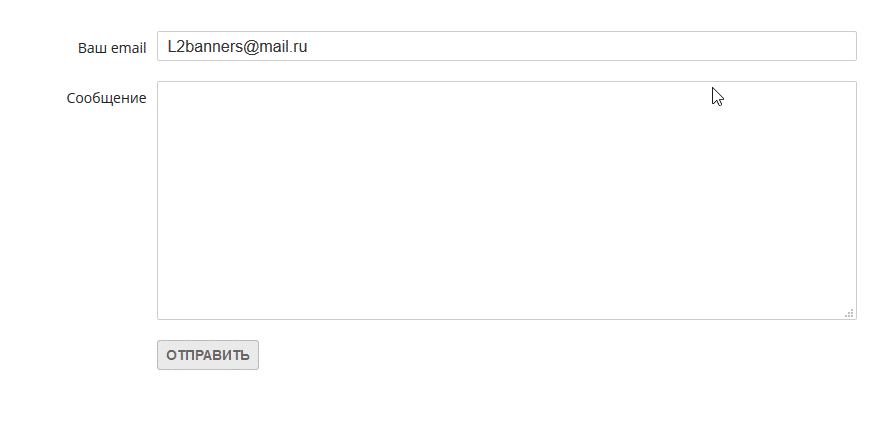This screenshot has height=432, width=877.
Task: Grab the message box resize grip icon
Action: click(849, 313)
